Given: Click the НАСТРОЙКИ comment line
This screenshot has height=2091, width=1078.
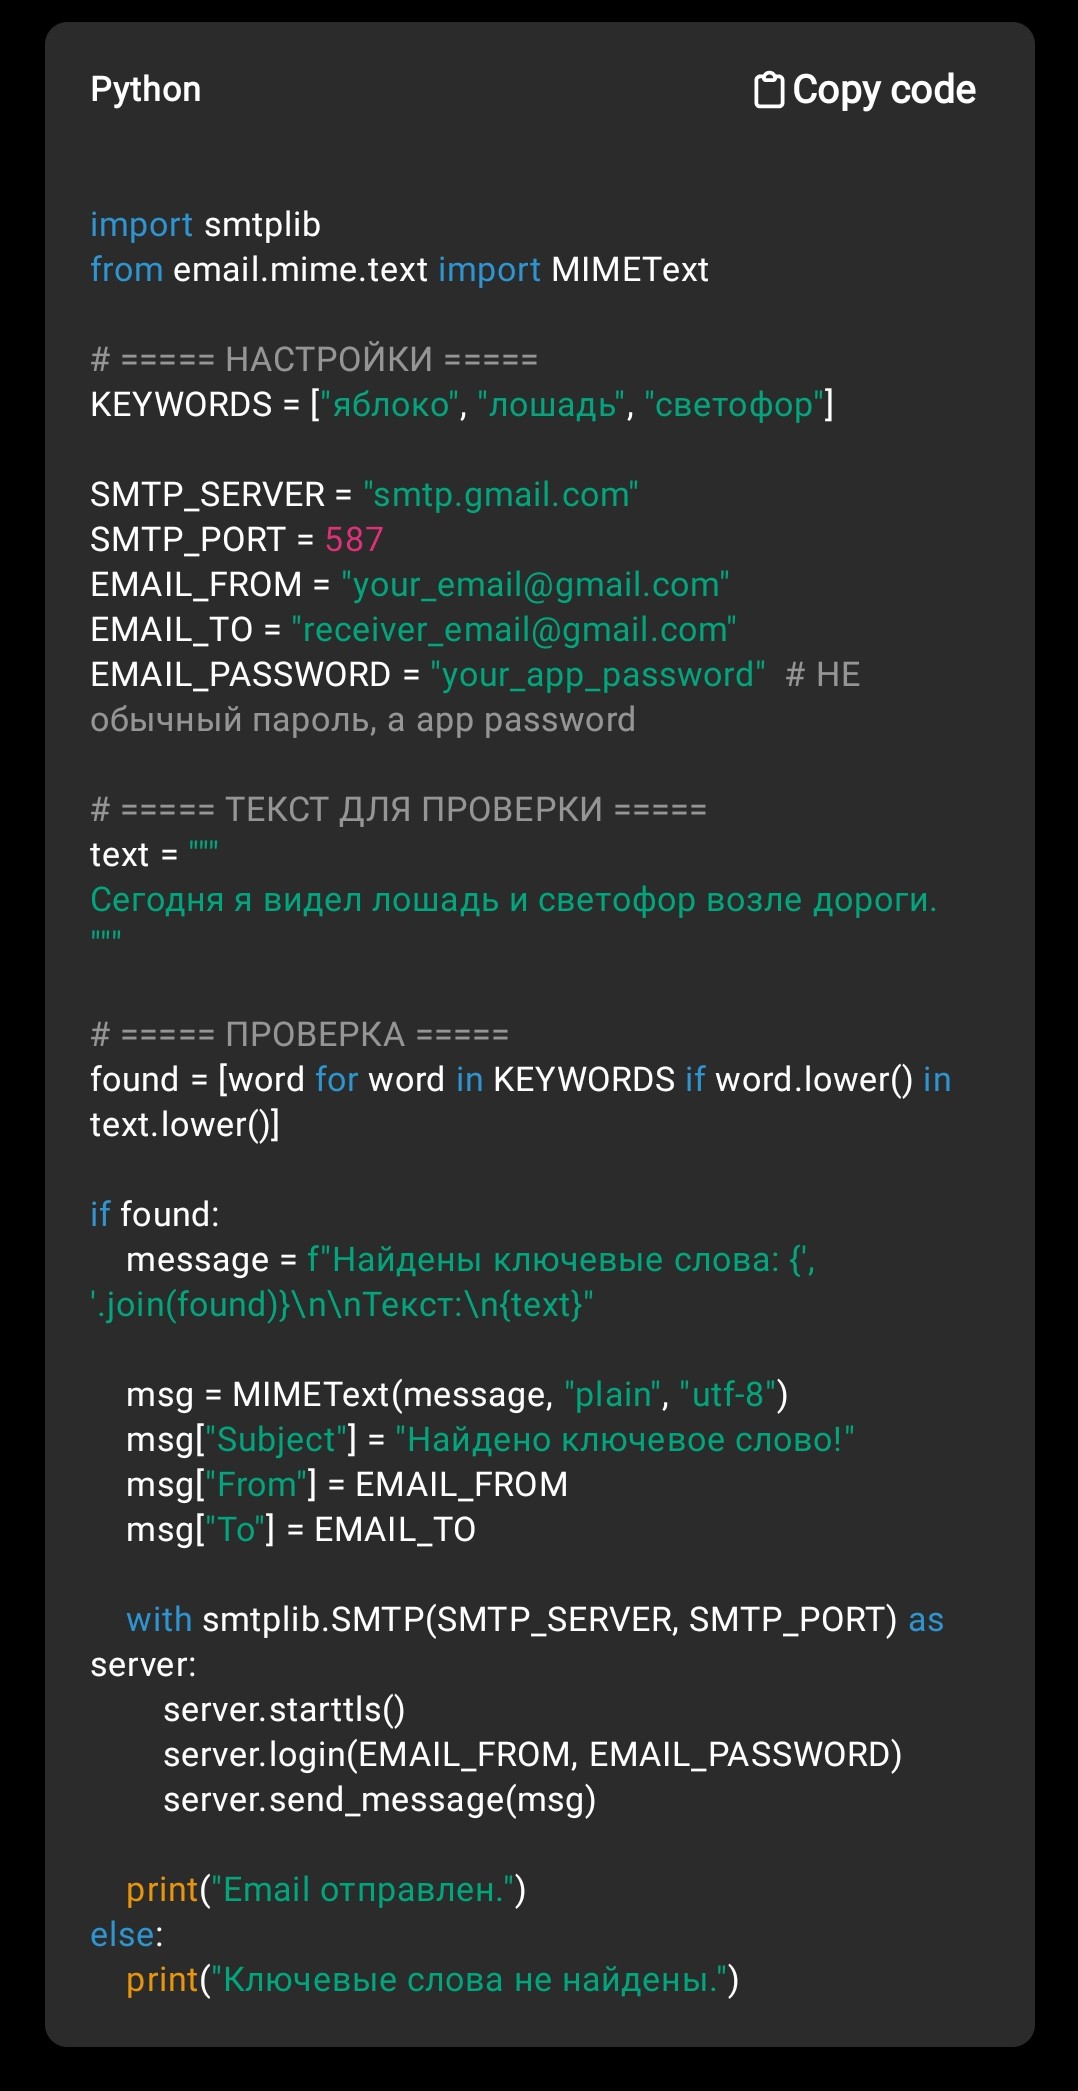Looking at the screenshot, I should (314, 359).
